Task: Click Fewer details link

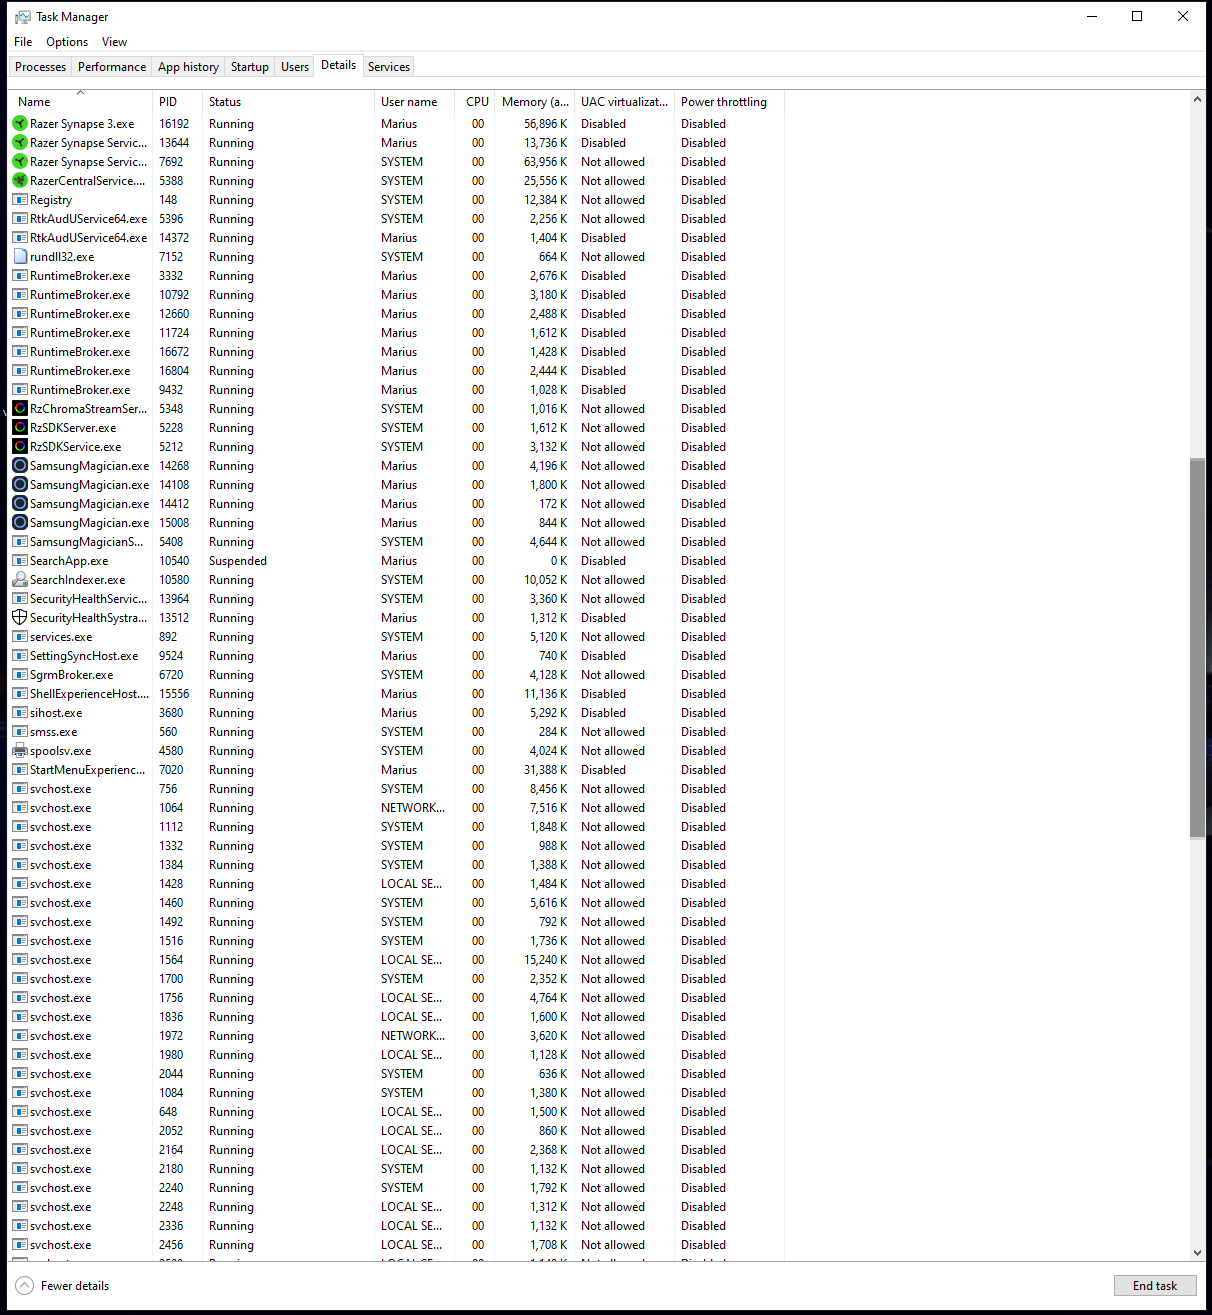Action: (75, 1286)
